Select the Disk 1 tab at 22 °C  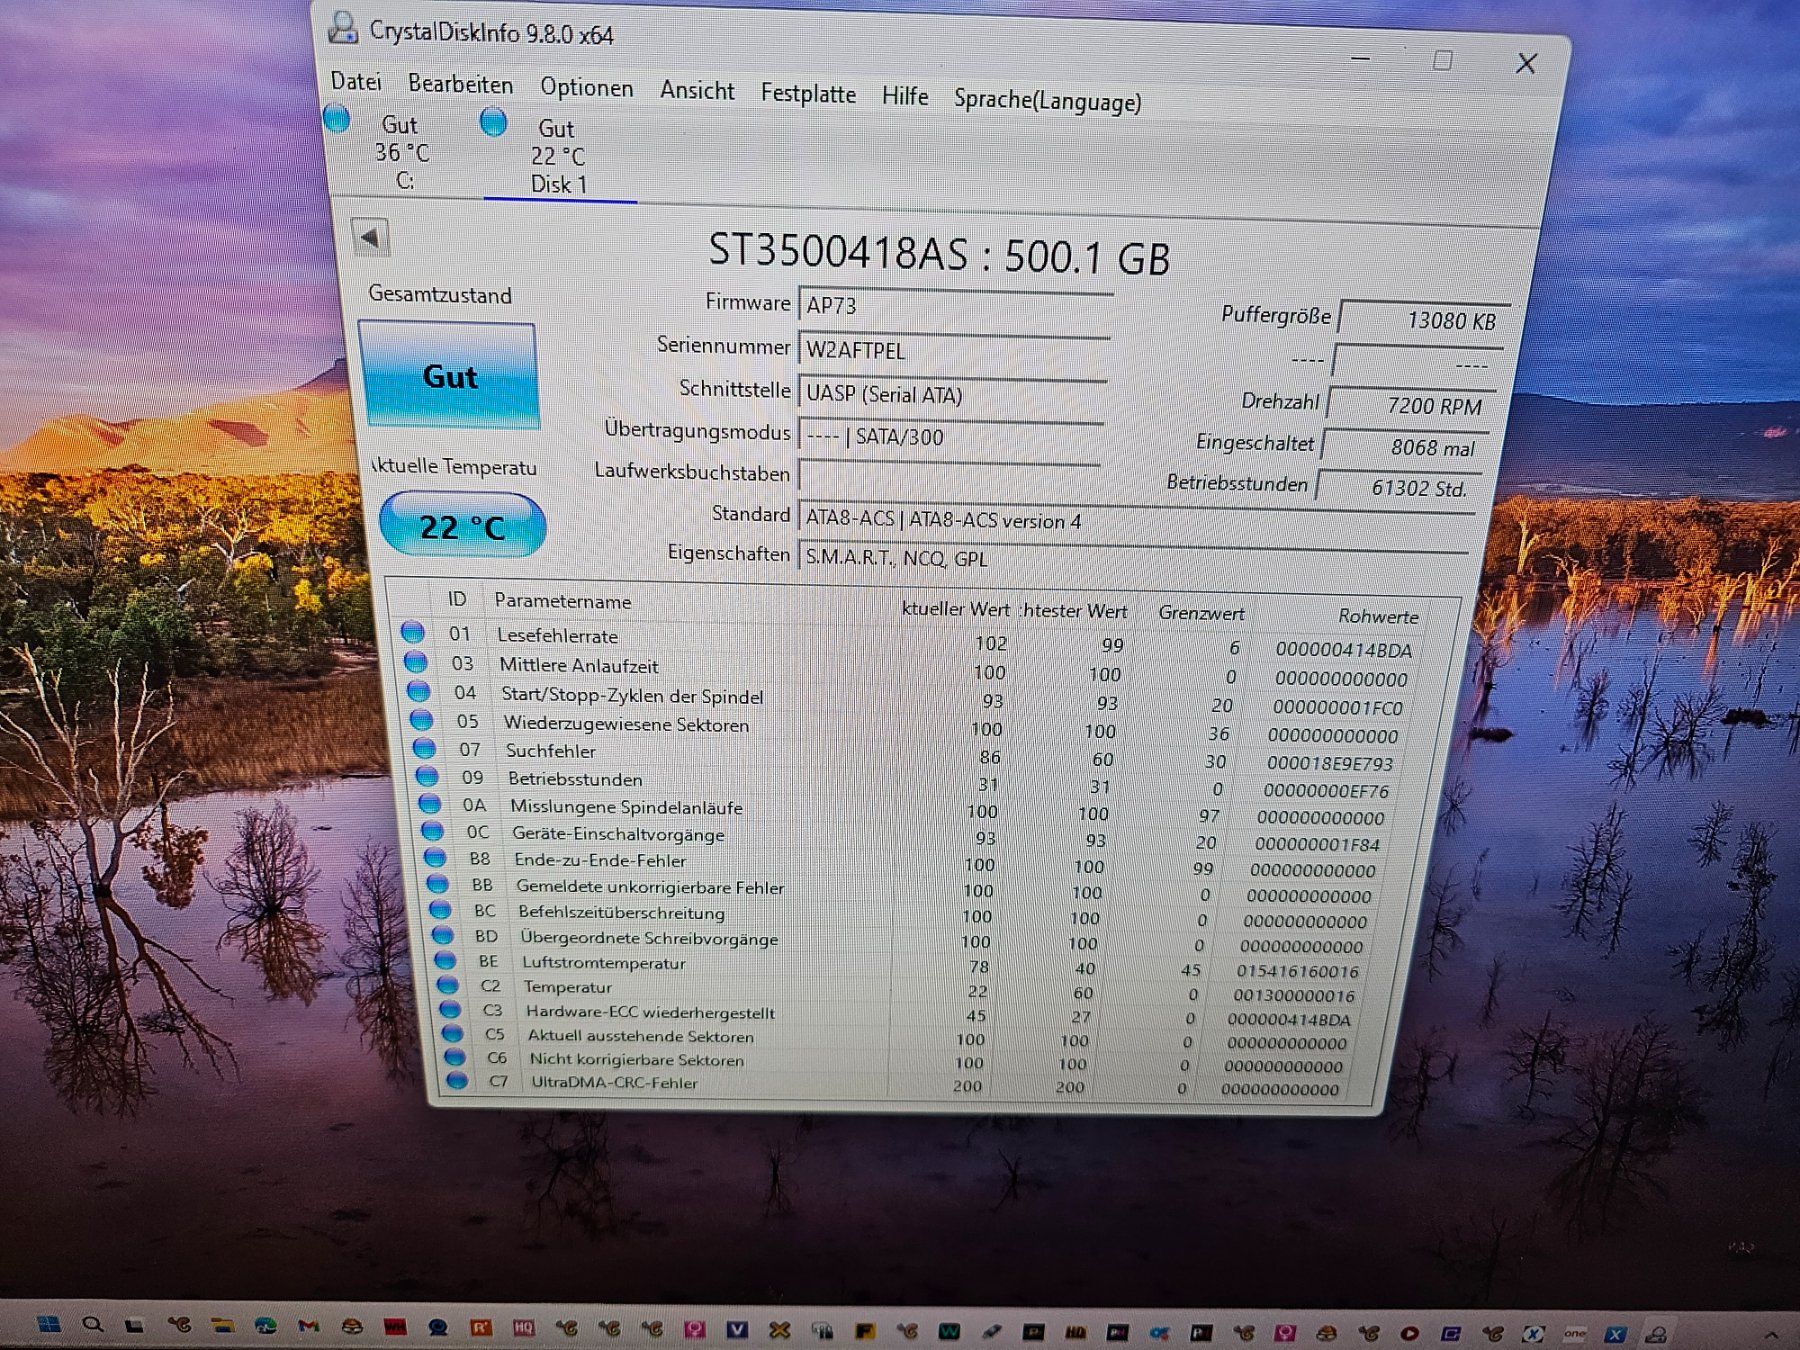(x=558, y=156)
